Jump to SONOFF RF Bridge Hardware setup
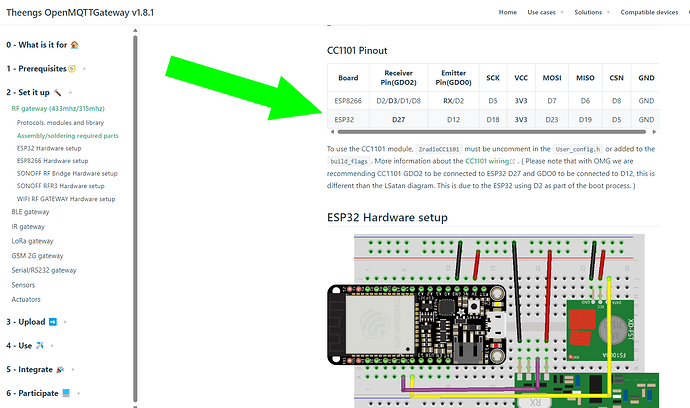 pos(67,173)
